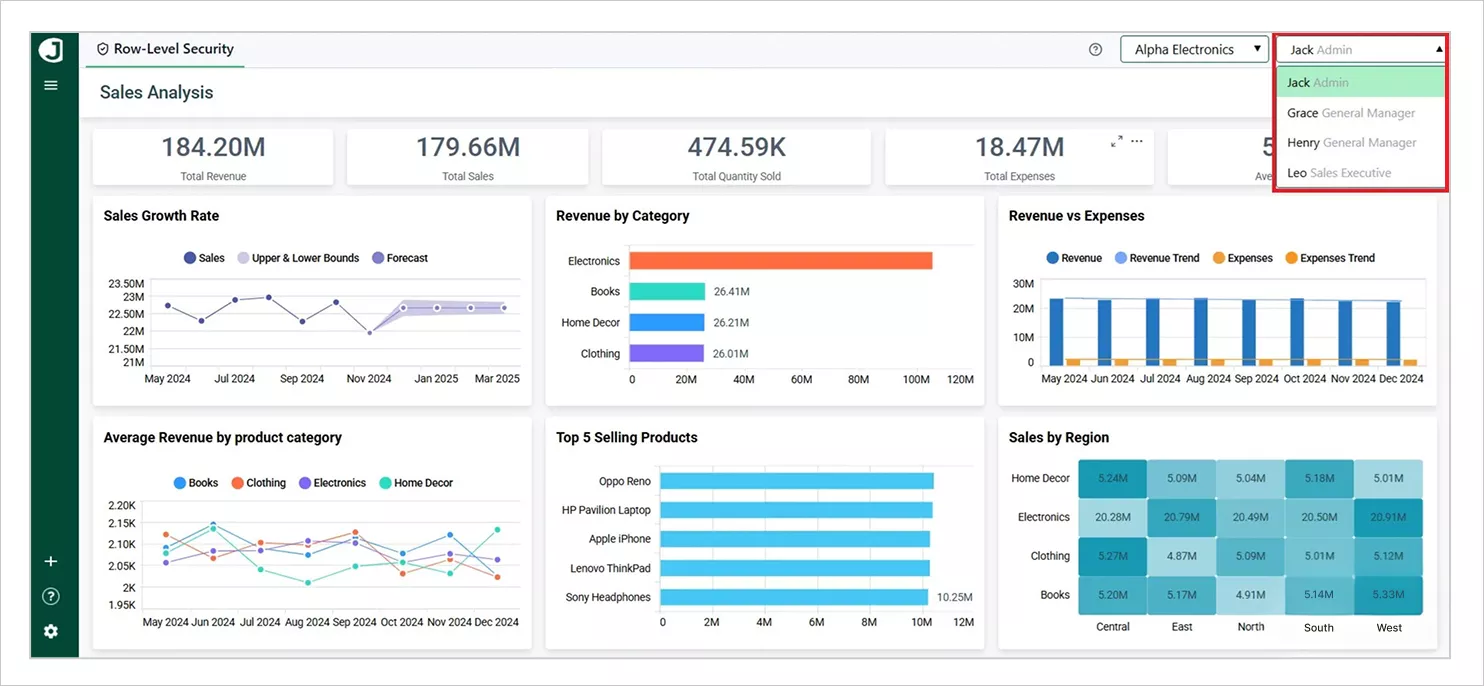Click the J application logo
The image size is (1484, 686).
(51, 50)
